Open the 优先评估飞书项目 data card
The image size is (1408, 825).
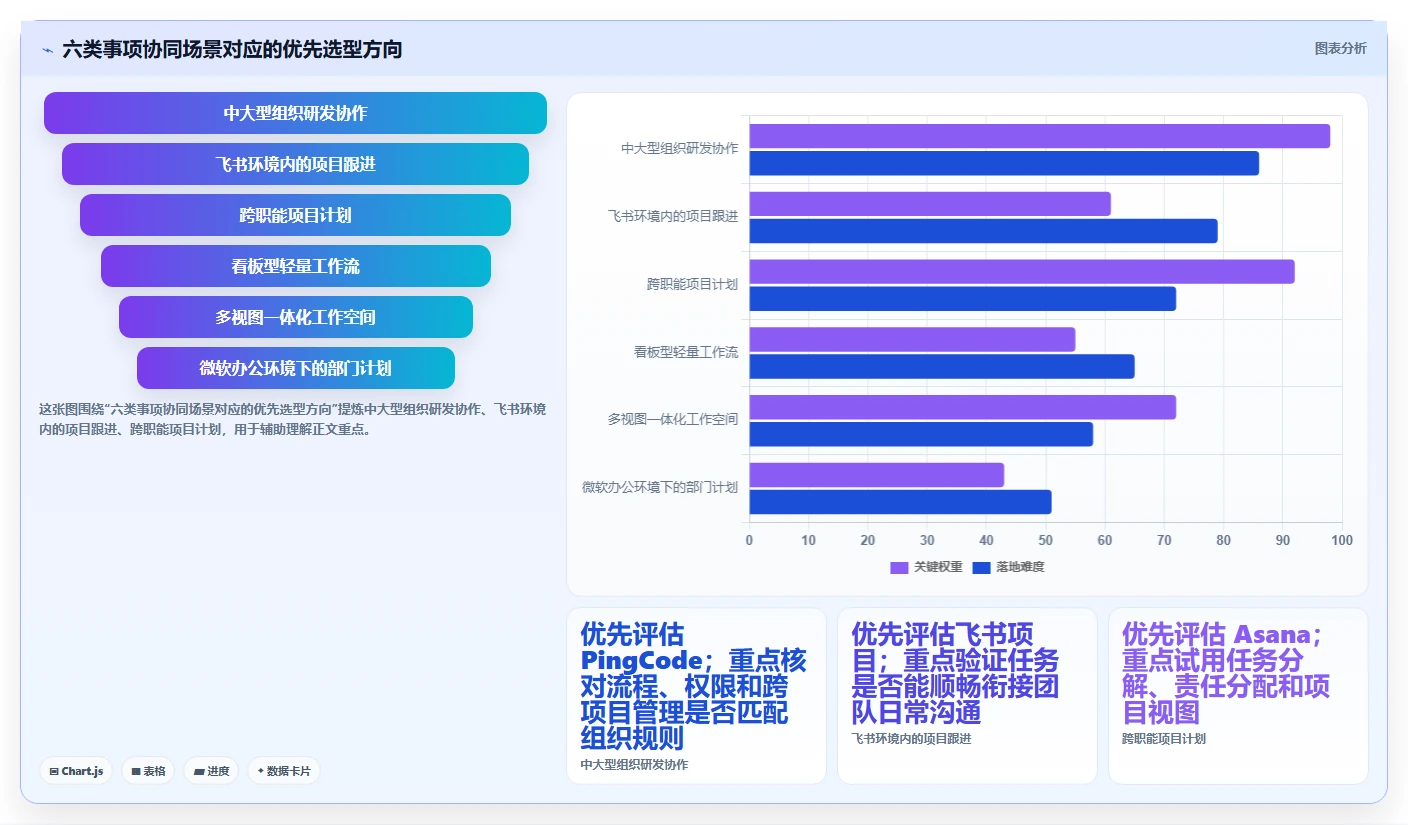click(967, 696)
